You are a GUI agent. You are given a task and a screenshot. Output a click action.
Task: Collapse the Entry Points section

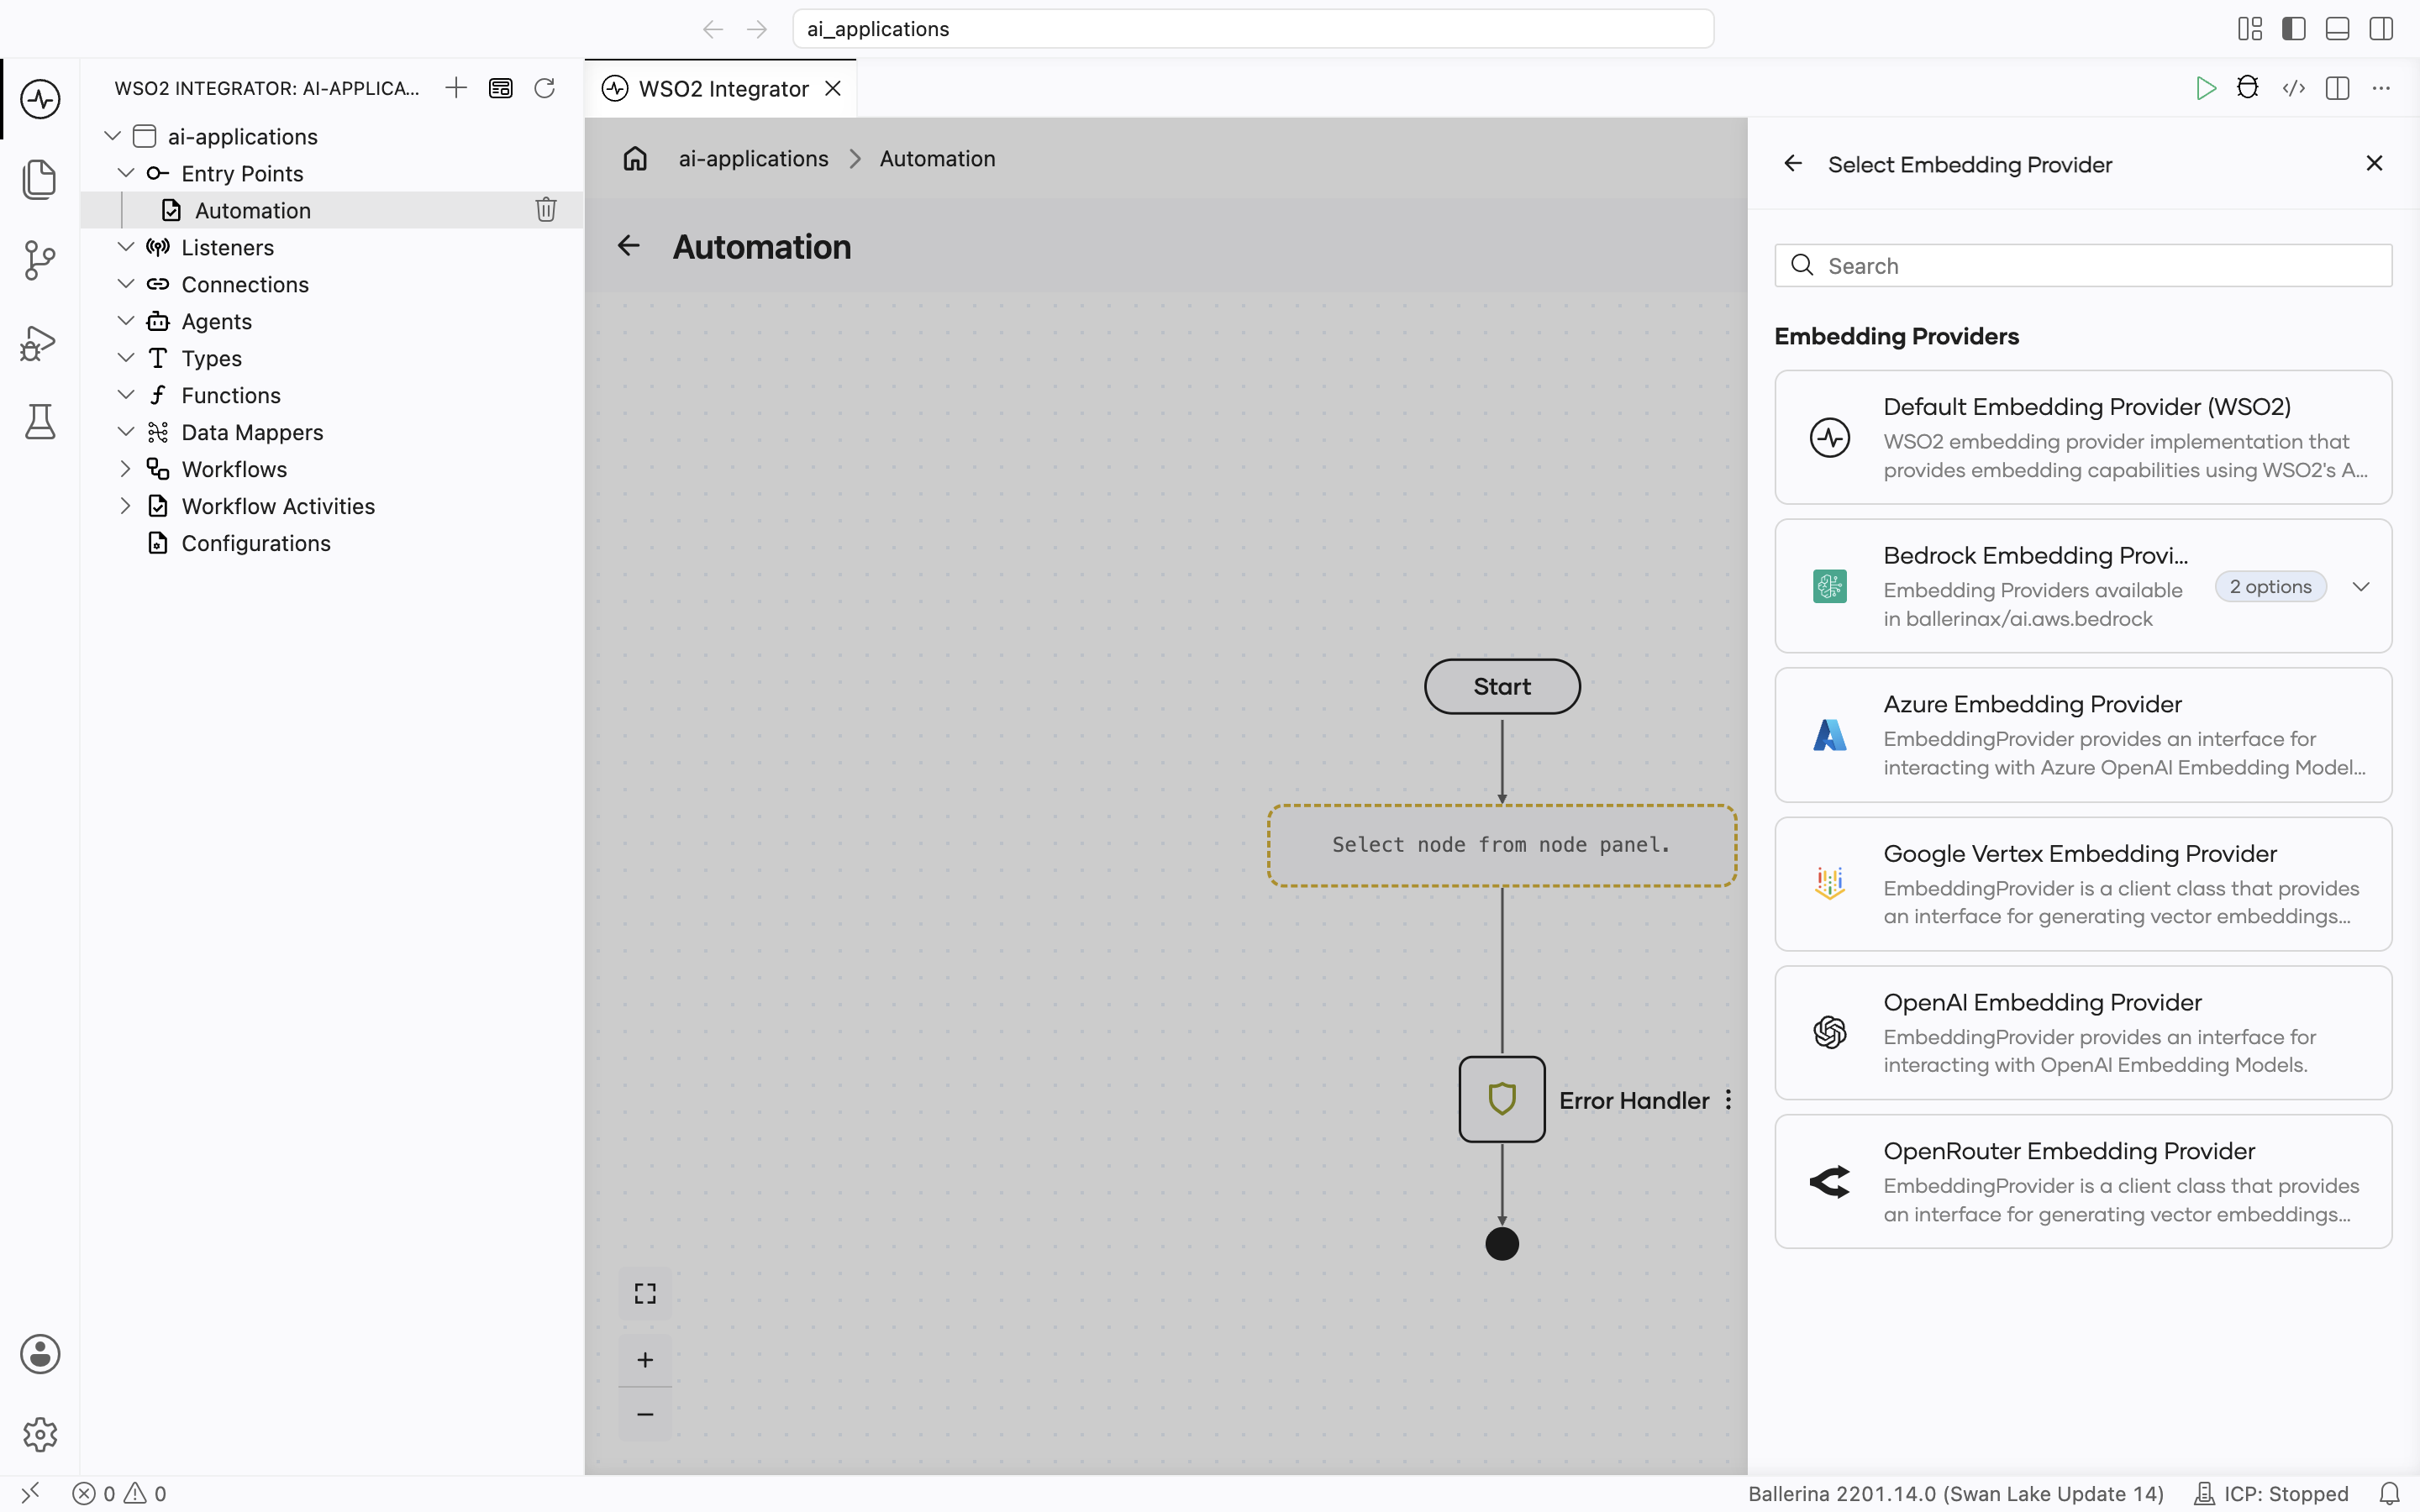click(x=126, y=173)
